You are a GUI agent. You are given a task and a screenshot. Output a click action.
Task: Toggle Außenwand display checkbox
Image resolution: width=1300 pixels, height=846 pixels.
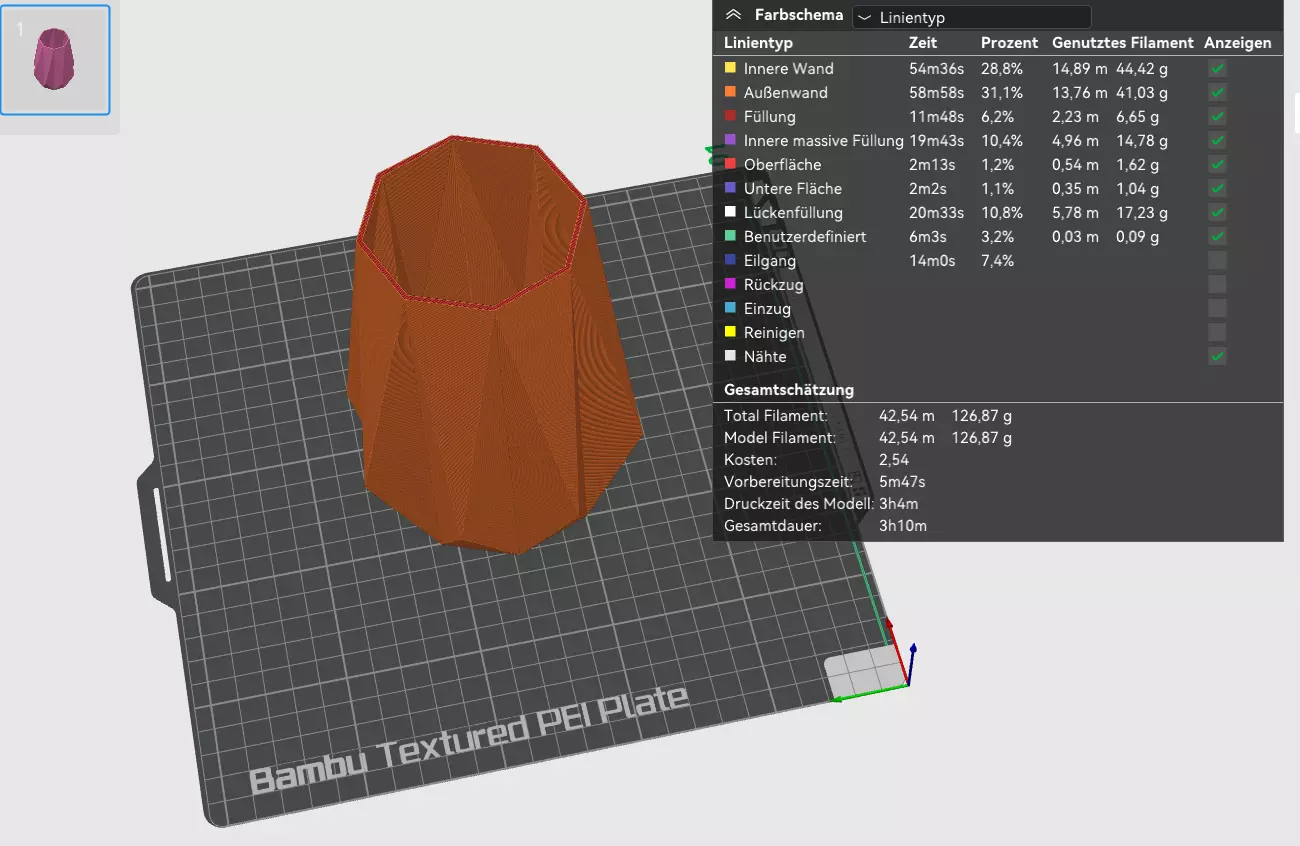point(1217,93)
